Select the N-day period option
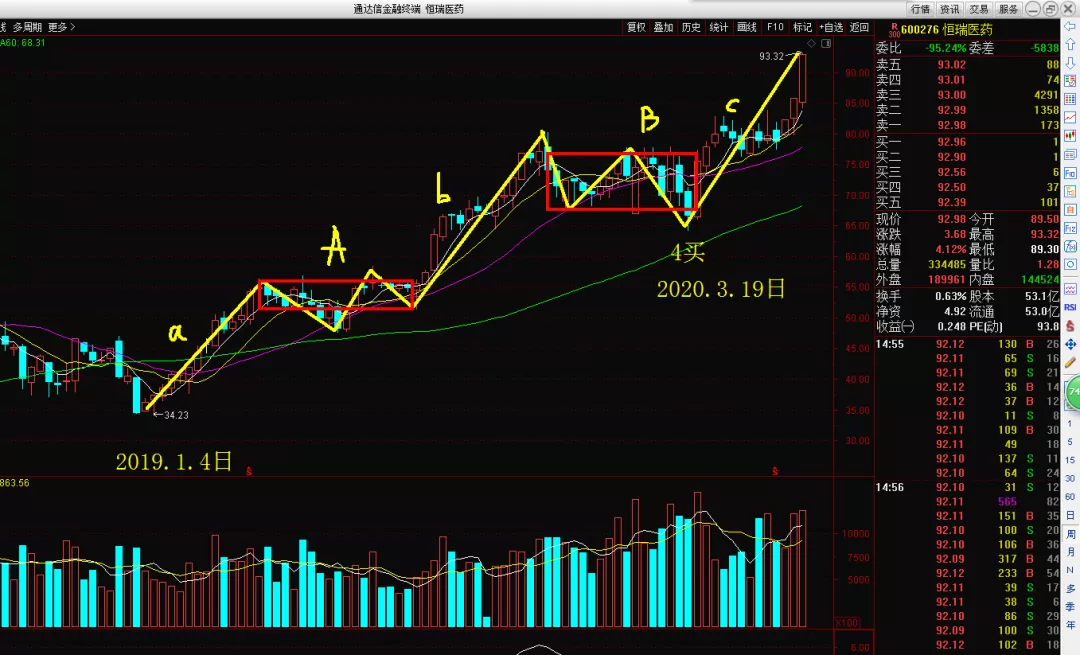The image size is (1080, 655). (x=1070, y=570)
